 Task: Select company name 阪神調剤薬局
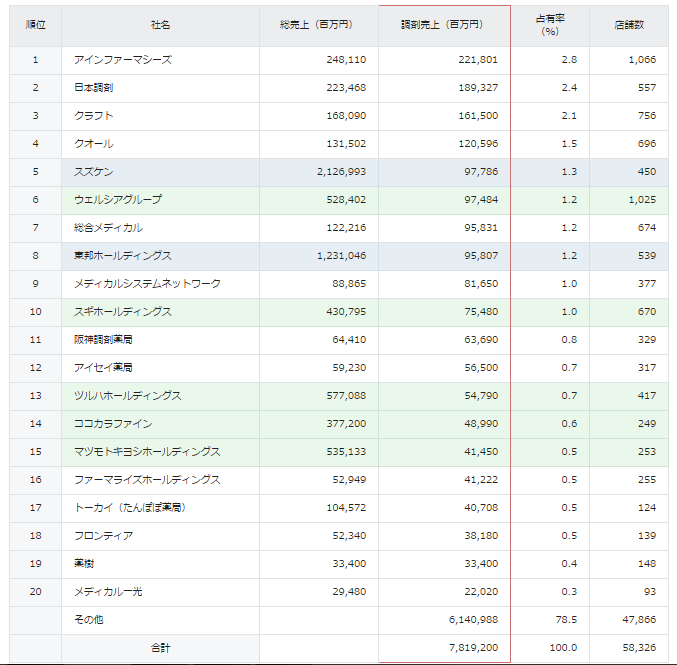103,340
